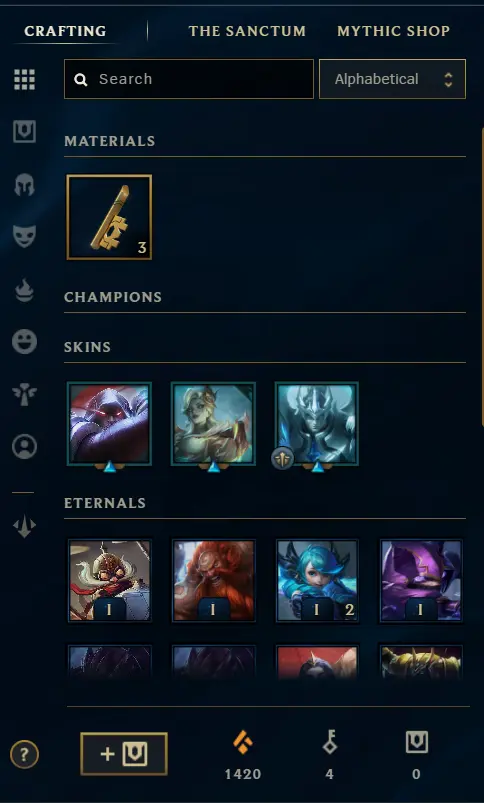Select the red-eyed hooded skin shard
The height and width of the screenshot is (803, 484).
[x=109, y=424]
